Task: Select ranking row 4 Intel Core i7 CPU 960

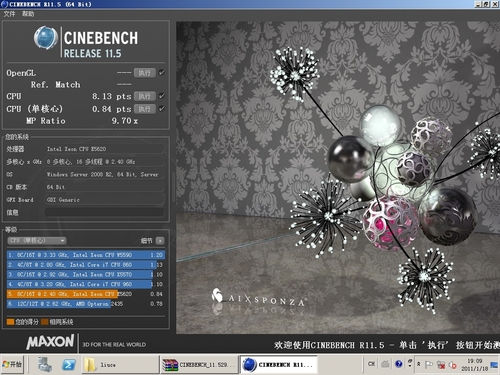Action: 86,284
